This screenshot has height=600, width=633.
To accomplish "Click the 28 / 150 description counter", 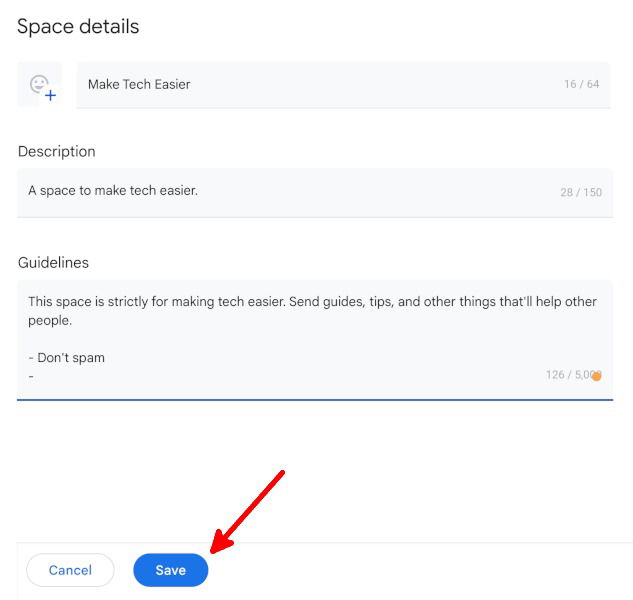I will click(x=581, y=192).
